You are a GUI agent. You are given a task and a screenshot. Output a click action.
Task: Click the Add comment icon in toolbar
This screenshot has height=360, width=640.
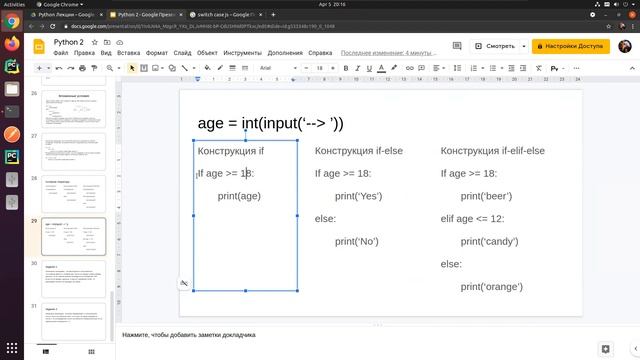pos(421,68)
